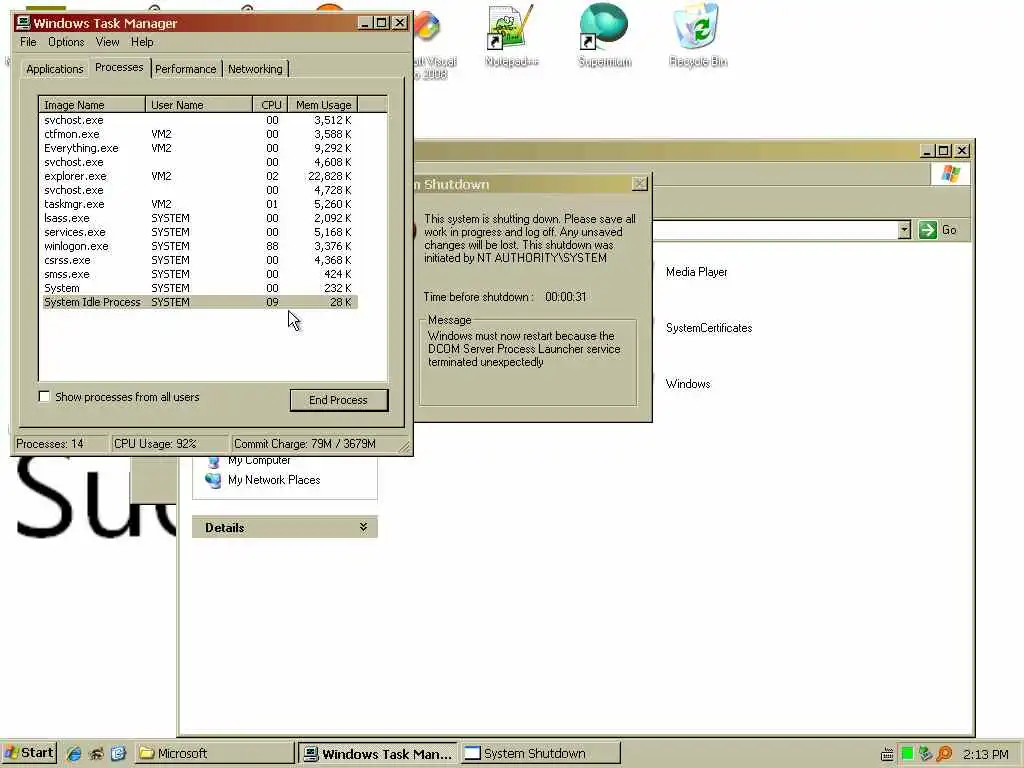Open the Notepad++ desktop shortcut
This screenshot has height=768, width=1024.
[511, 35]
